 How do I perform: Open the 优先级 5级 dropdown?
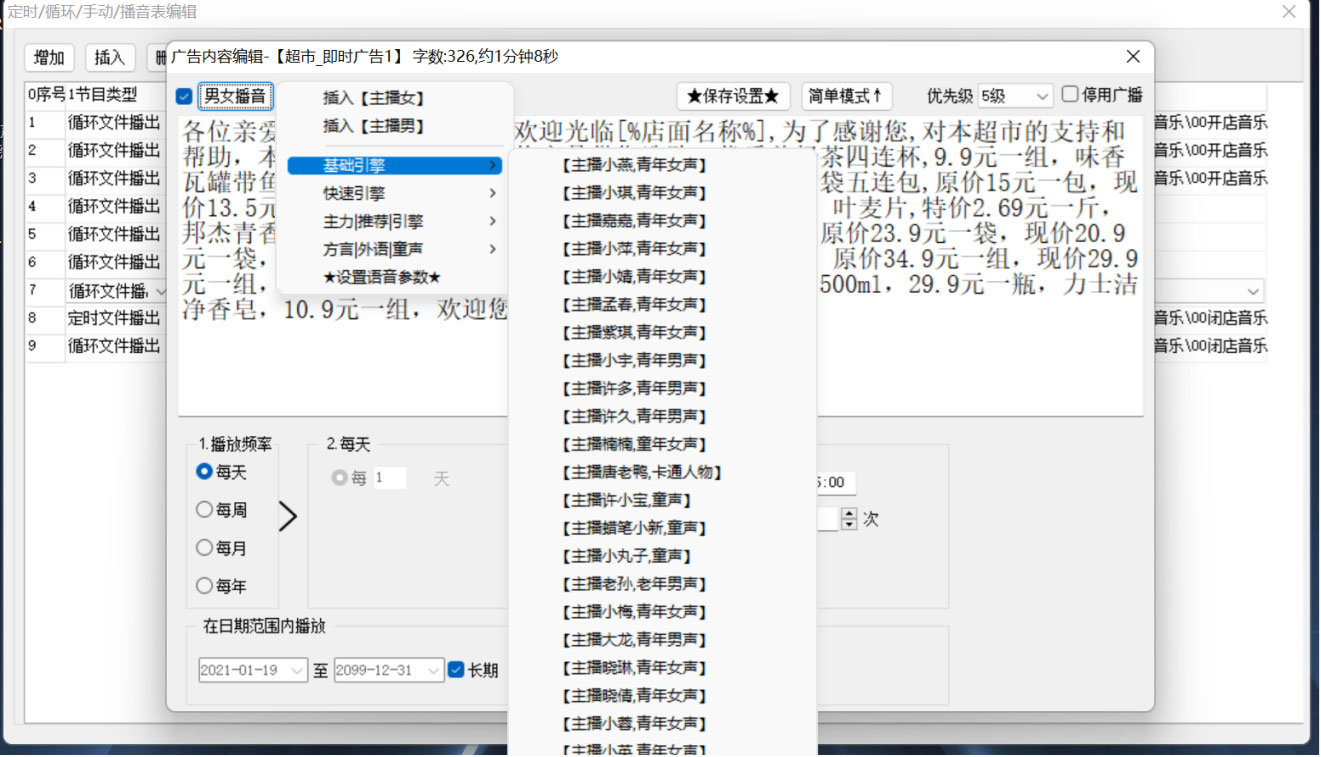coord(1015,97)
